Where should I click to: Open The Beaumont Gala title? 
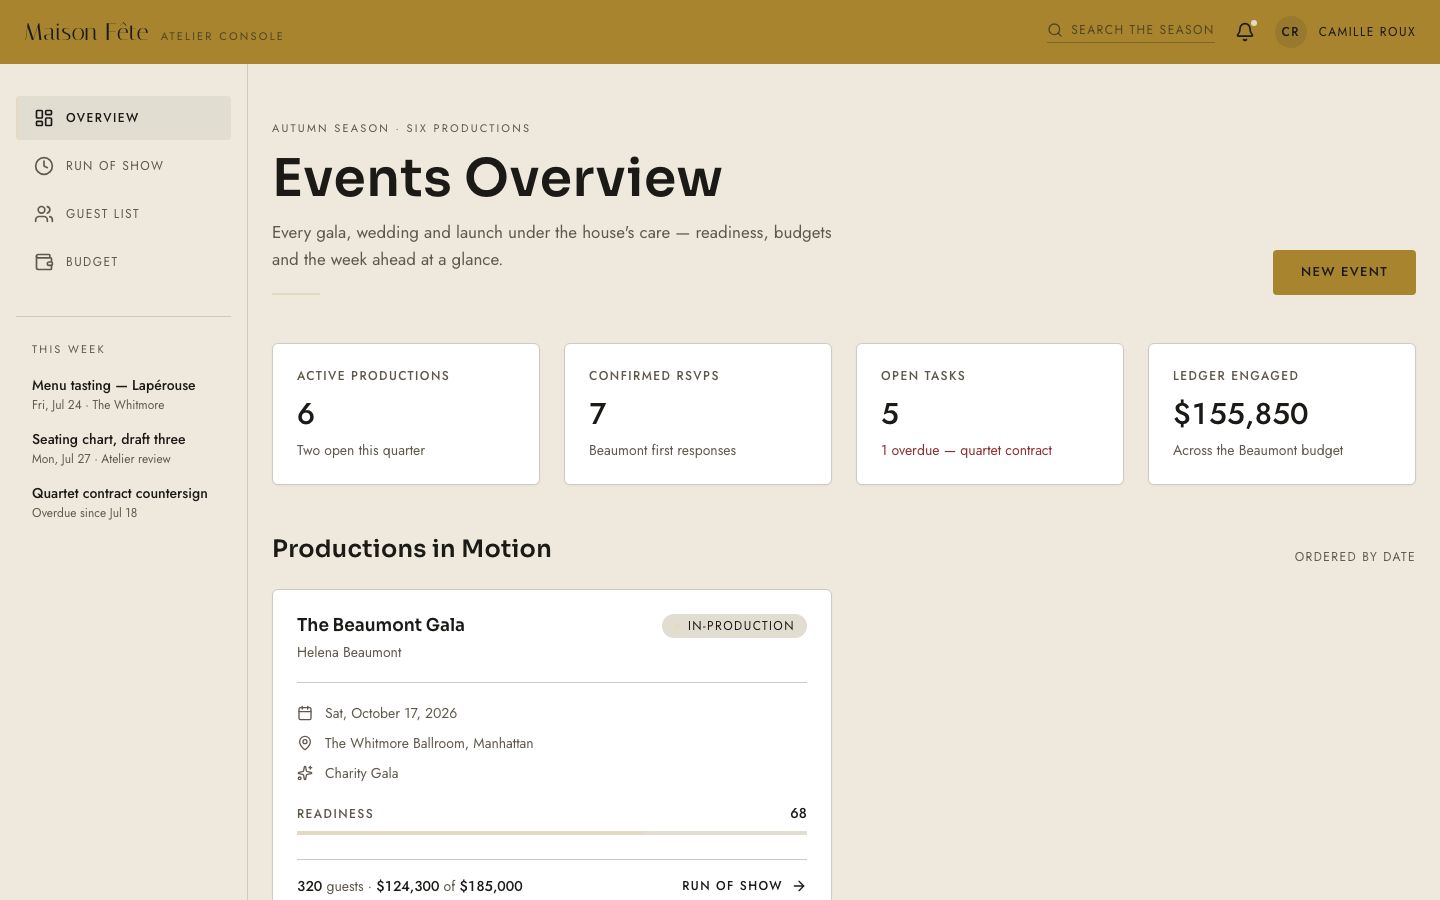381,625
